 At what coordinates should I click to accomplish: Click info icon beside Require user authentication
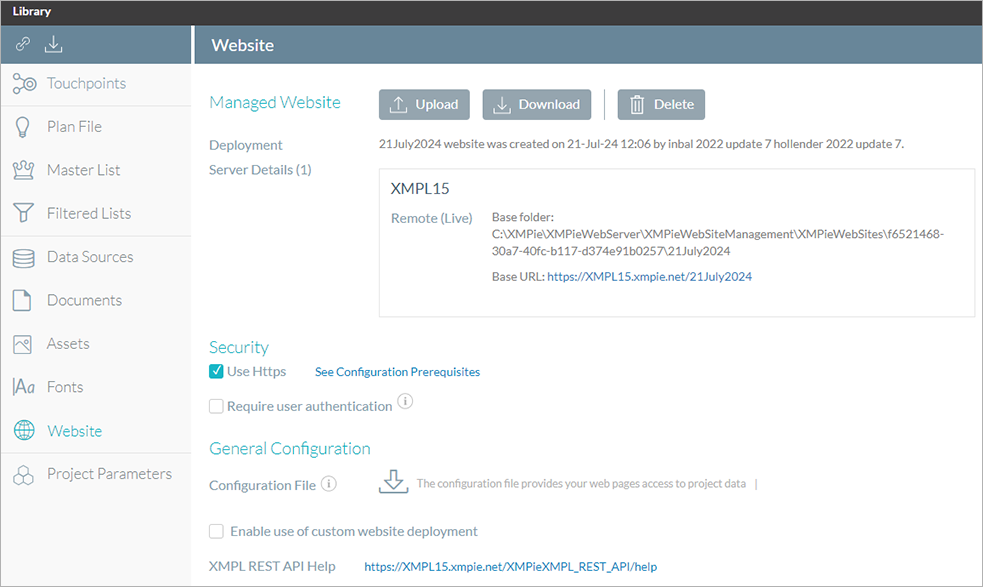[405, 401]
